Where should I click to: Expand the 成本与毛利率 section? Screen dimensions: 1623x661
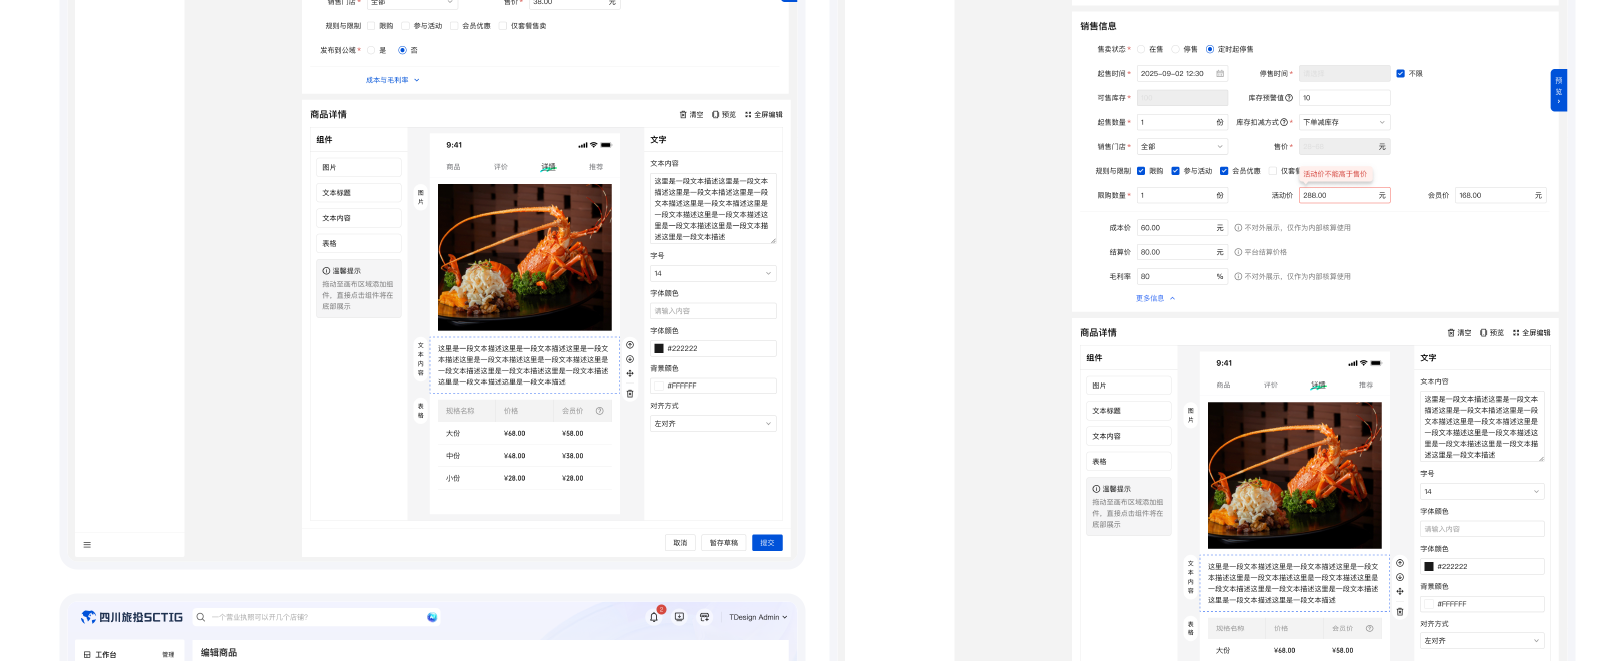(392, 80)
